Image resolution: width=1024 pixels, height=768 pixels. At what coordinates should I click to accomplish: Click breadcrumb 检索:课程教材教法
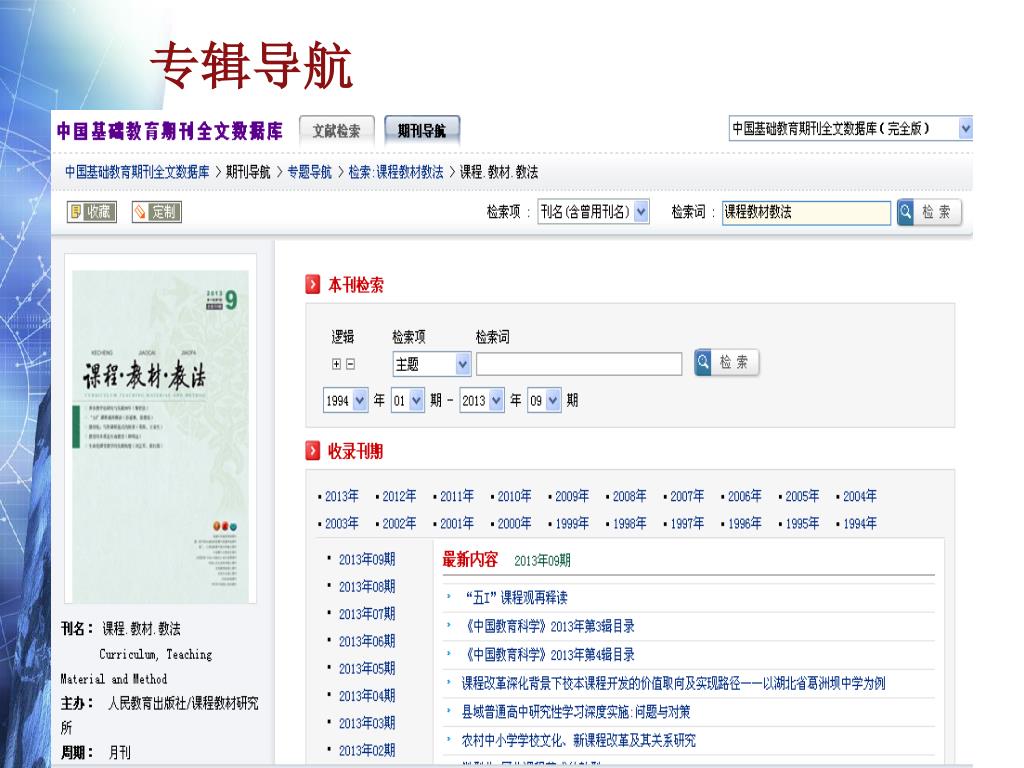(x=396, y=172)
